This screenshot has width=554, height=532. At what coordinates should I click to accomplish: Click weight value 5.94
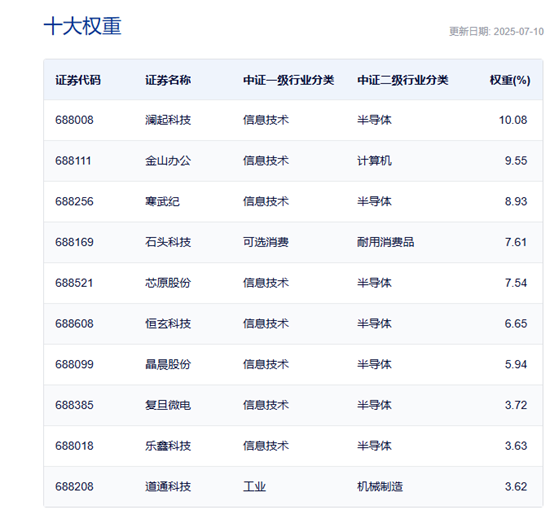[516, 364]
